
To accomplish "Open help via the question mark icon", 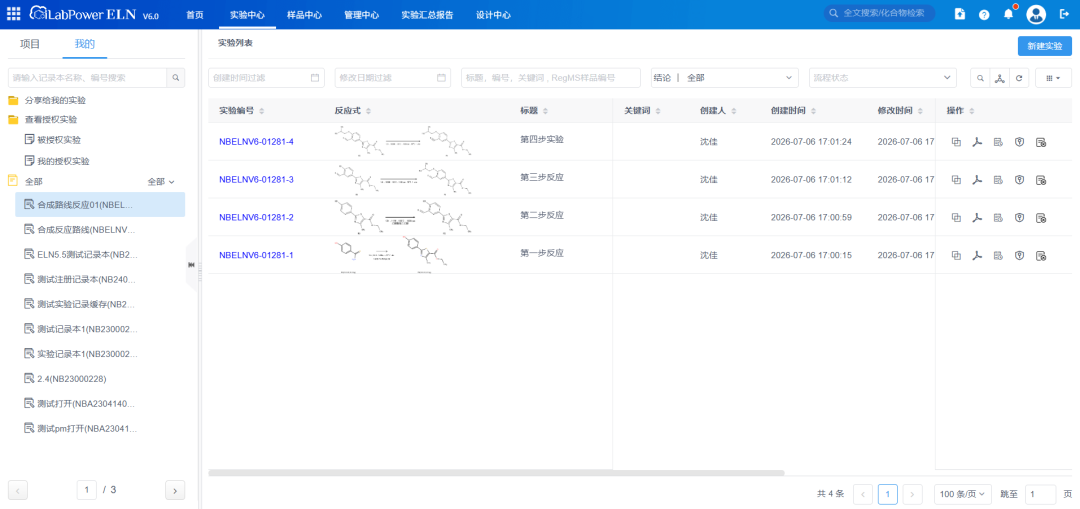I will coord(984,14).
